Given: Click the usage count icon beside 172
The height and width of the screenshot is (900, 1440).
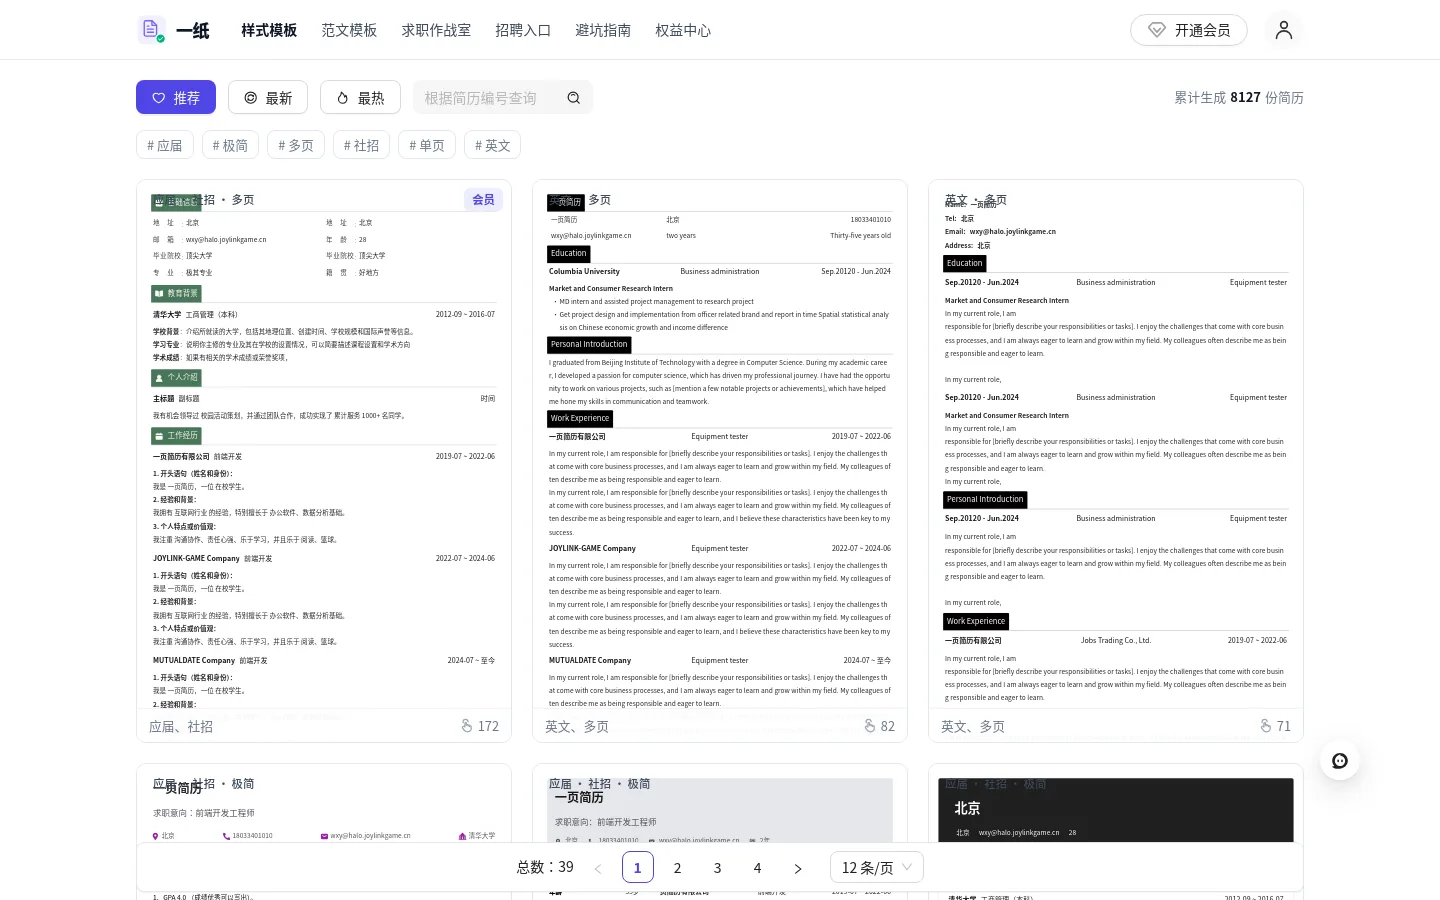Looking at the screenshot, I should 467,726.
